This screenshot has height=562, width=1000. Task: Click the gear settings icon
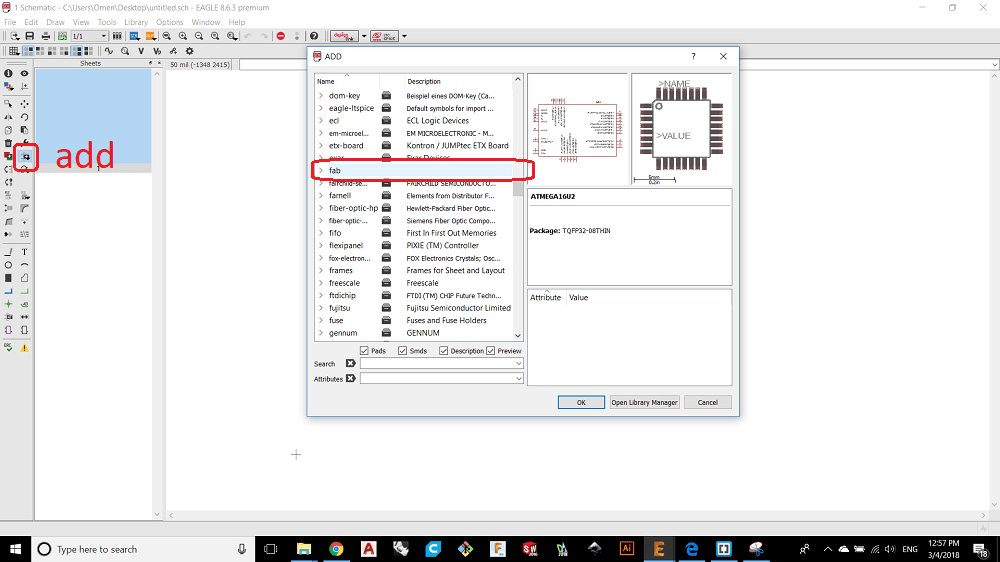coord(189,51)
